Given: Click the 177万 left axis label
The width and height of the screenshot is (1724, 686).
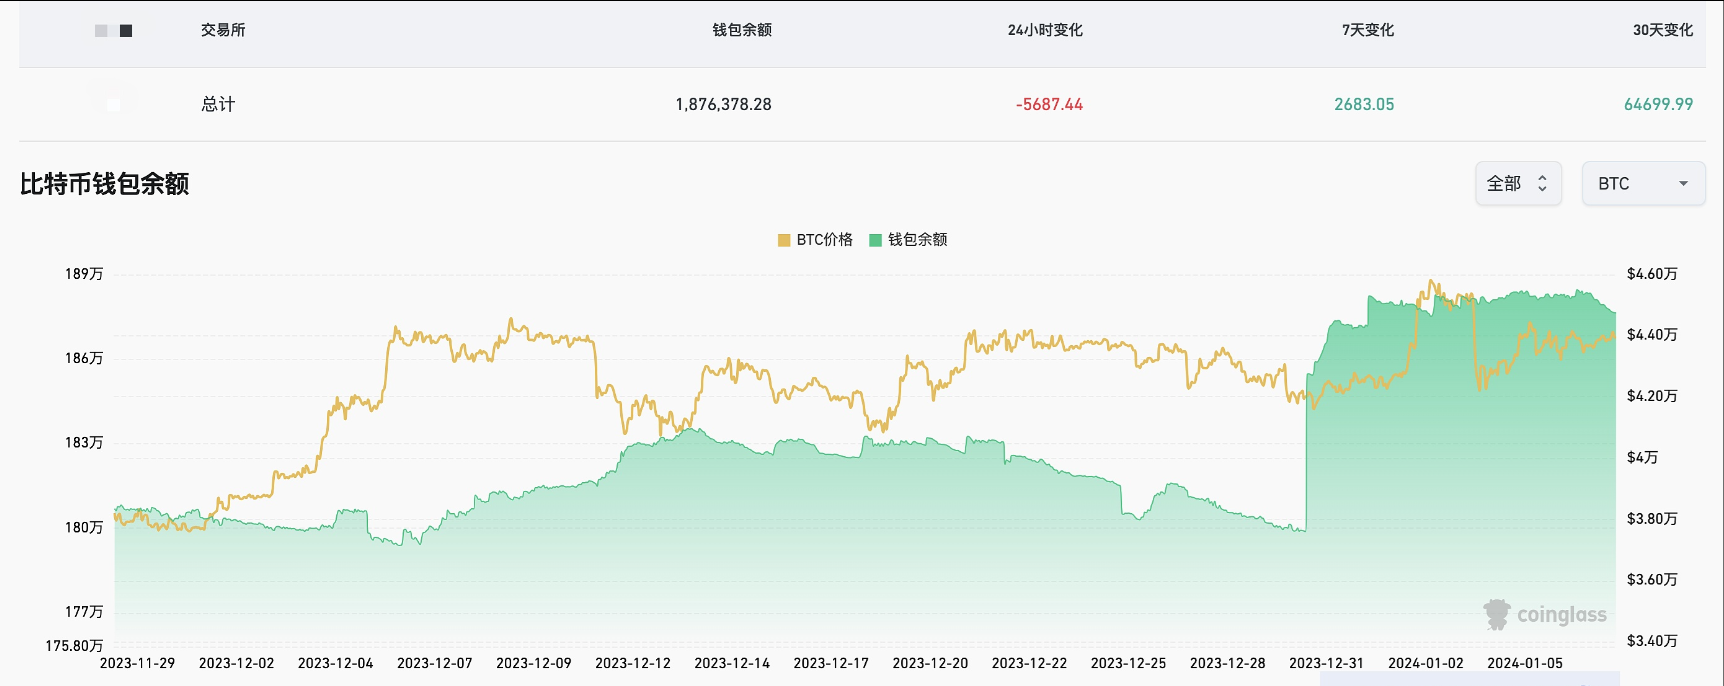Looking at the screenshot, I should pyautogui.click(x=84, y=611).
